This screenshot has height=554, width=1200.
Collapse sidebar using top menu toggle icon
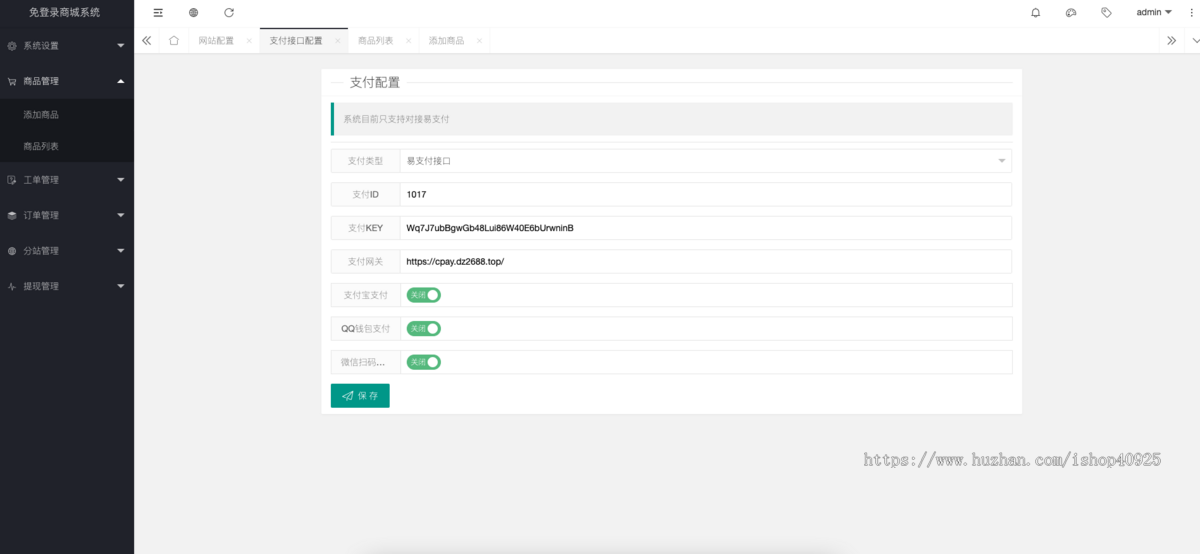[x=158, y=13]
